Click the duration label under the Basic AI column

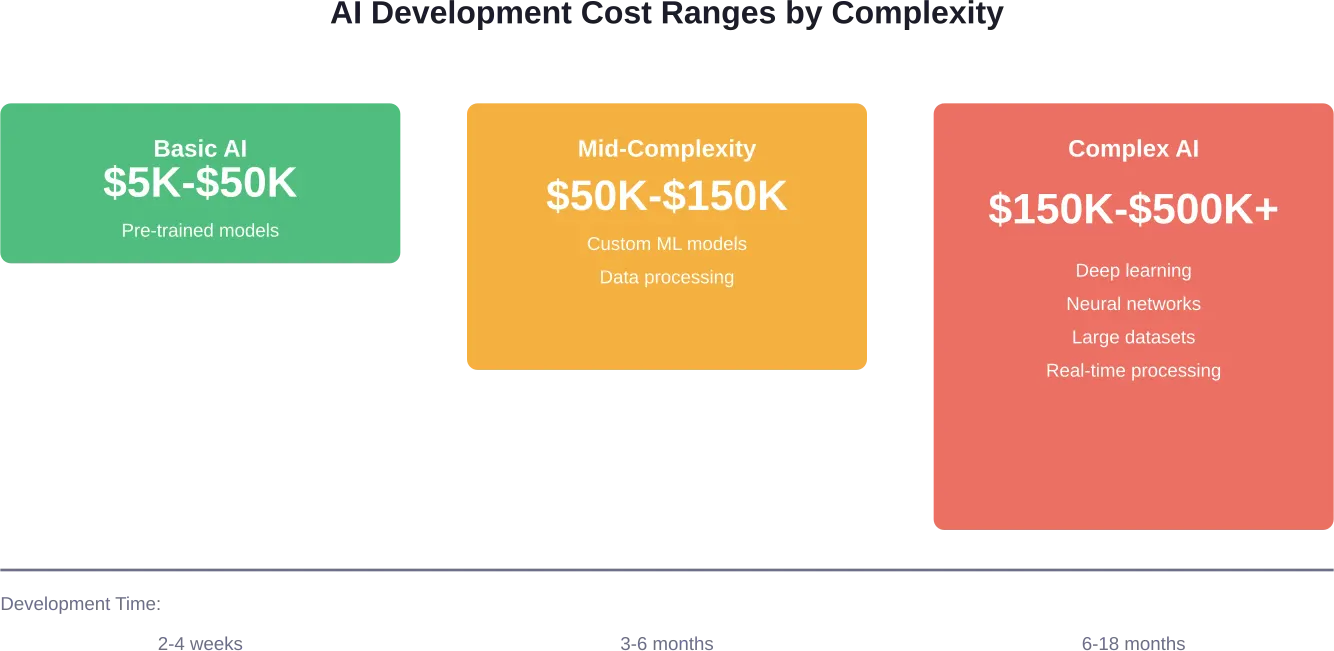tap(200, 643)
